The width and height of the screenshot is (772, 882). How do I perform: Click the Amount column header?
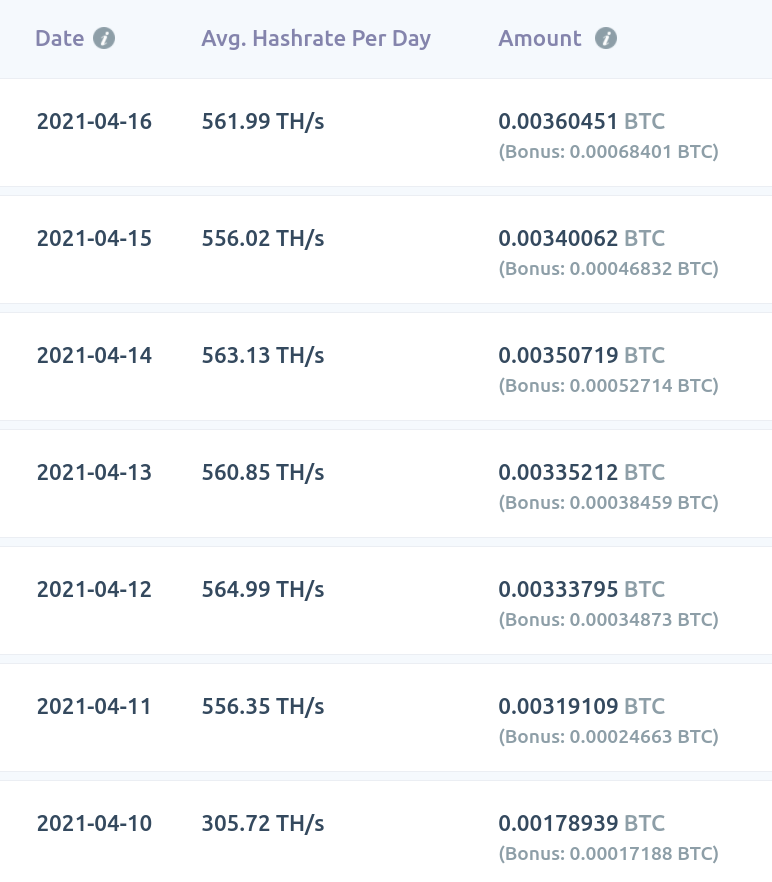(540, 39)
